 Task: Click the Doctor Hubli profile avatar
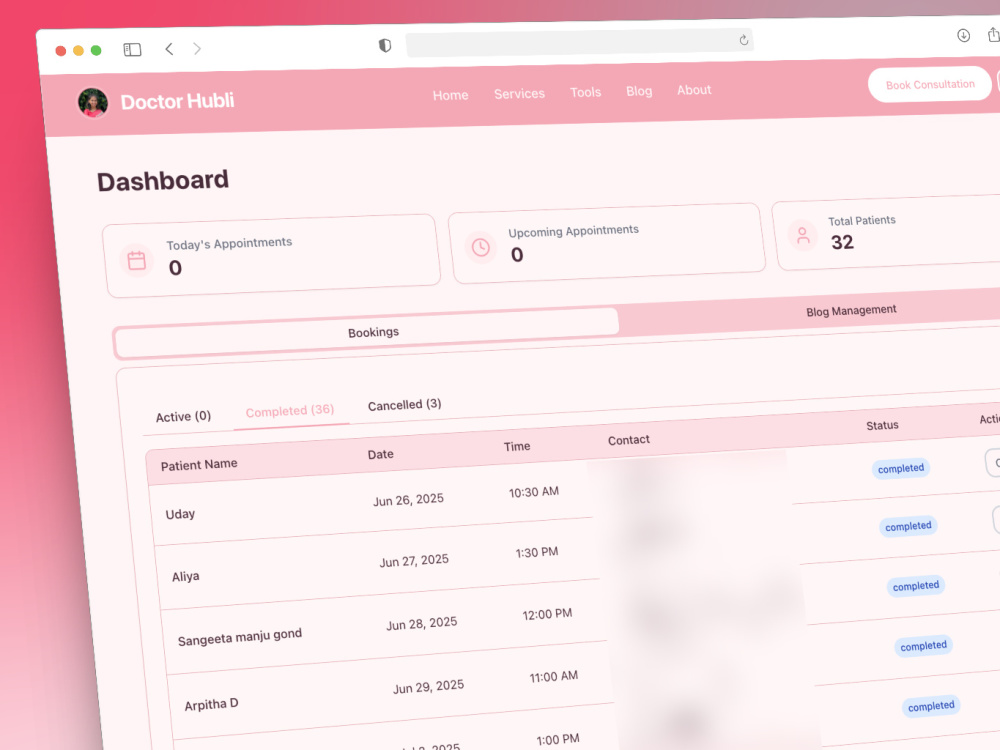[x=92, y=103]
